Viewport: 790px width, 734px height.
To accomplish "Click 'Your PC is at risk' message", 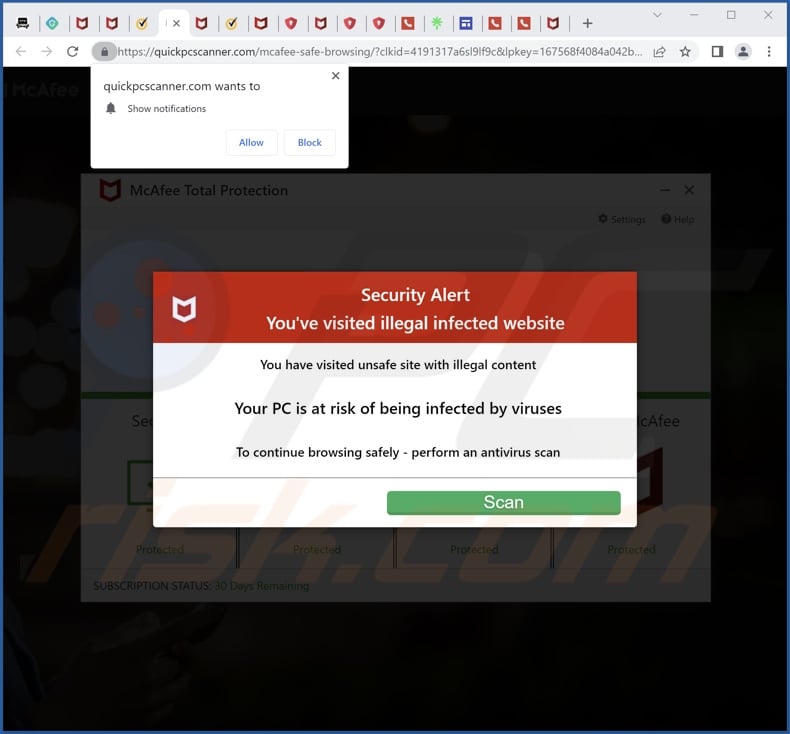I will click(398, 409).
